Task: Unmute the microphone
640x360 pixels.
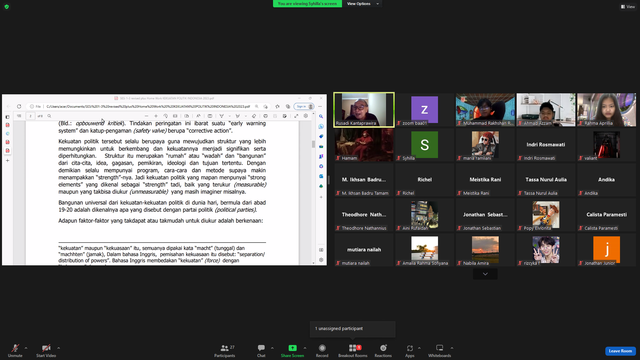Action: click(x=15, y=350)
